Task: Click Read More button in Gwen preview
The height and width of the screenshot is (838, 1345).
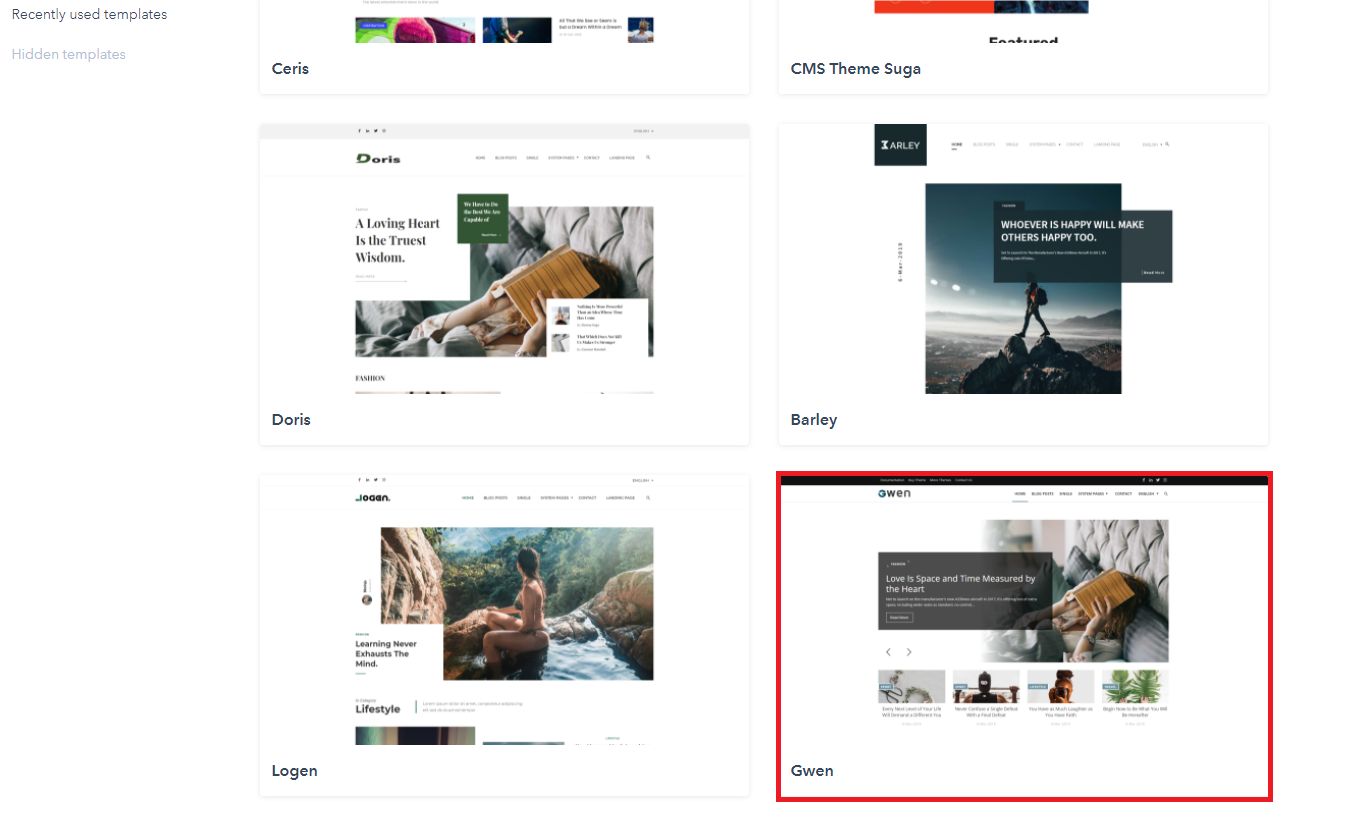Action: [x=898, y=617]
